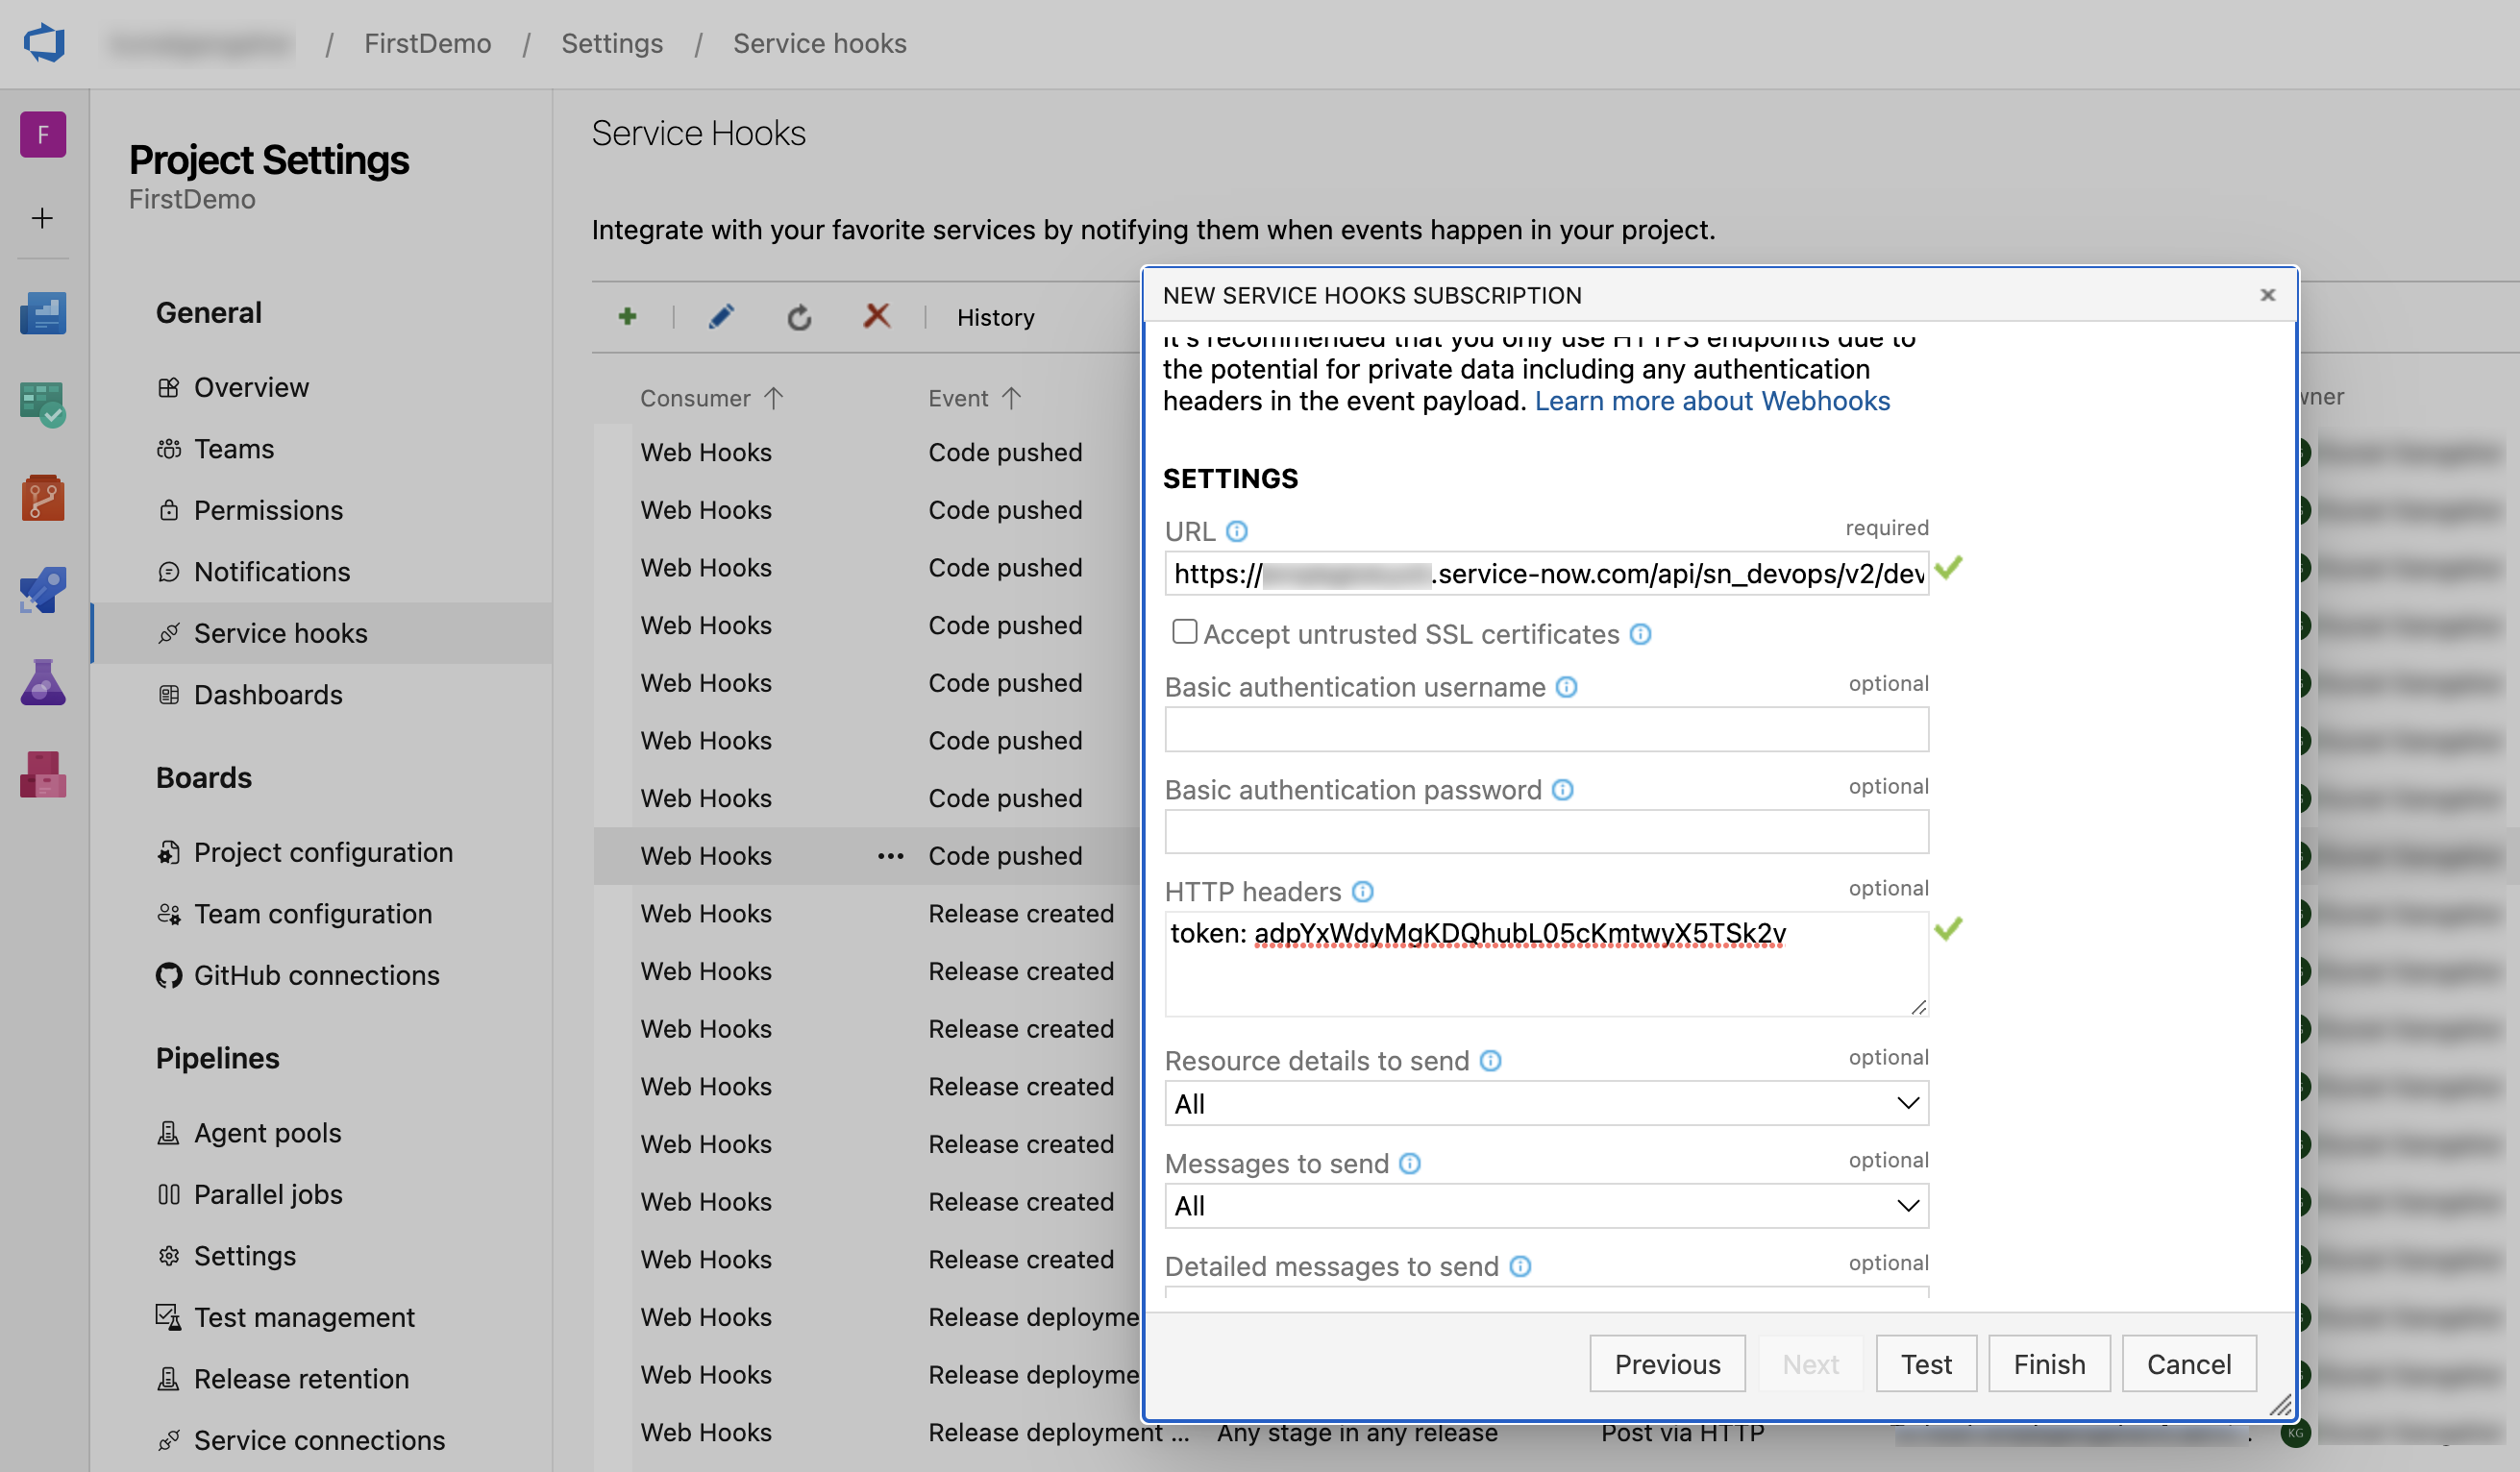Click the Previous button in dialog
This screenshot has width=2520, height=1472.
click(1667, 1364)
